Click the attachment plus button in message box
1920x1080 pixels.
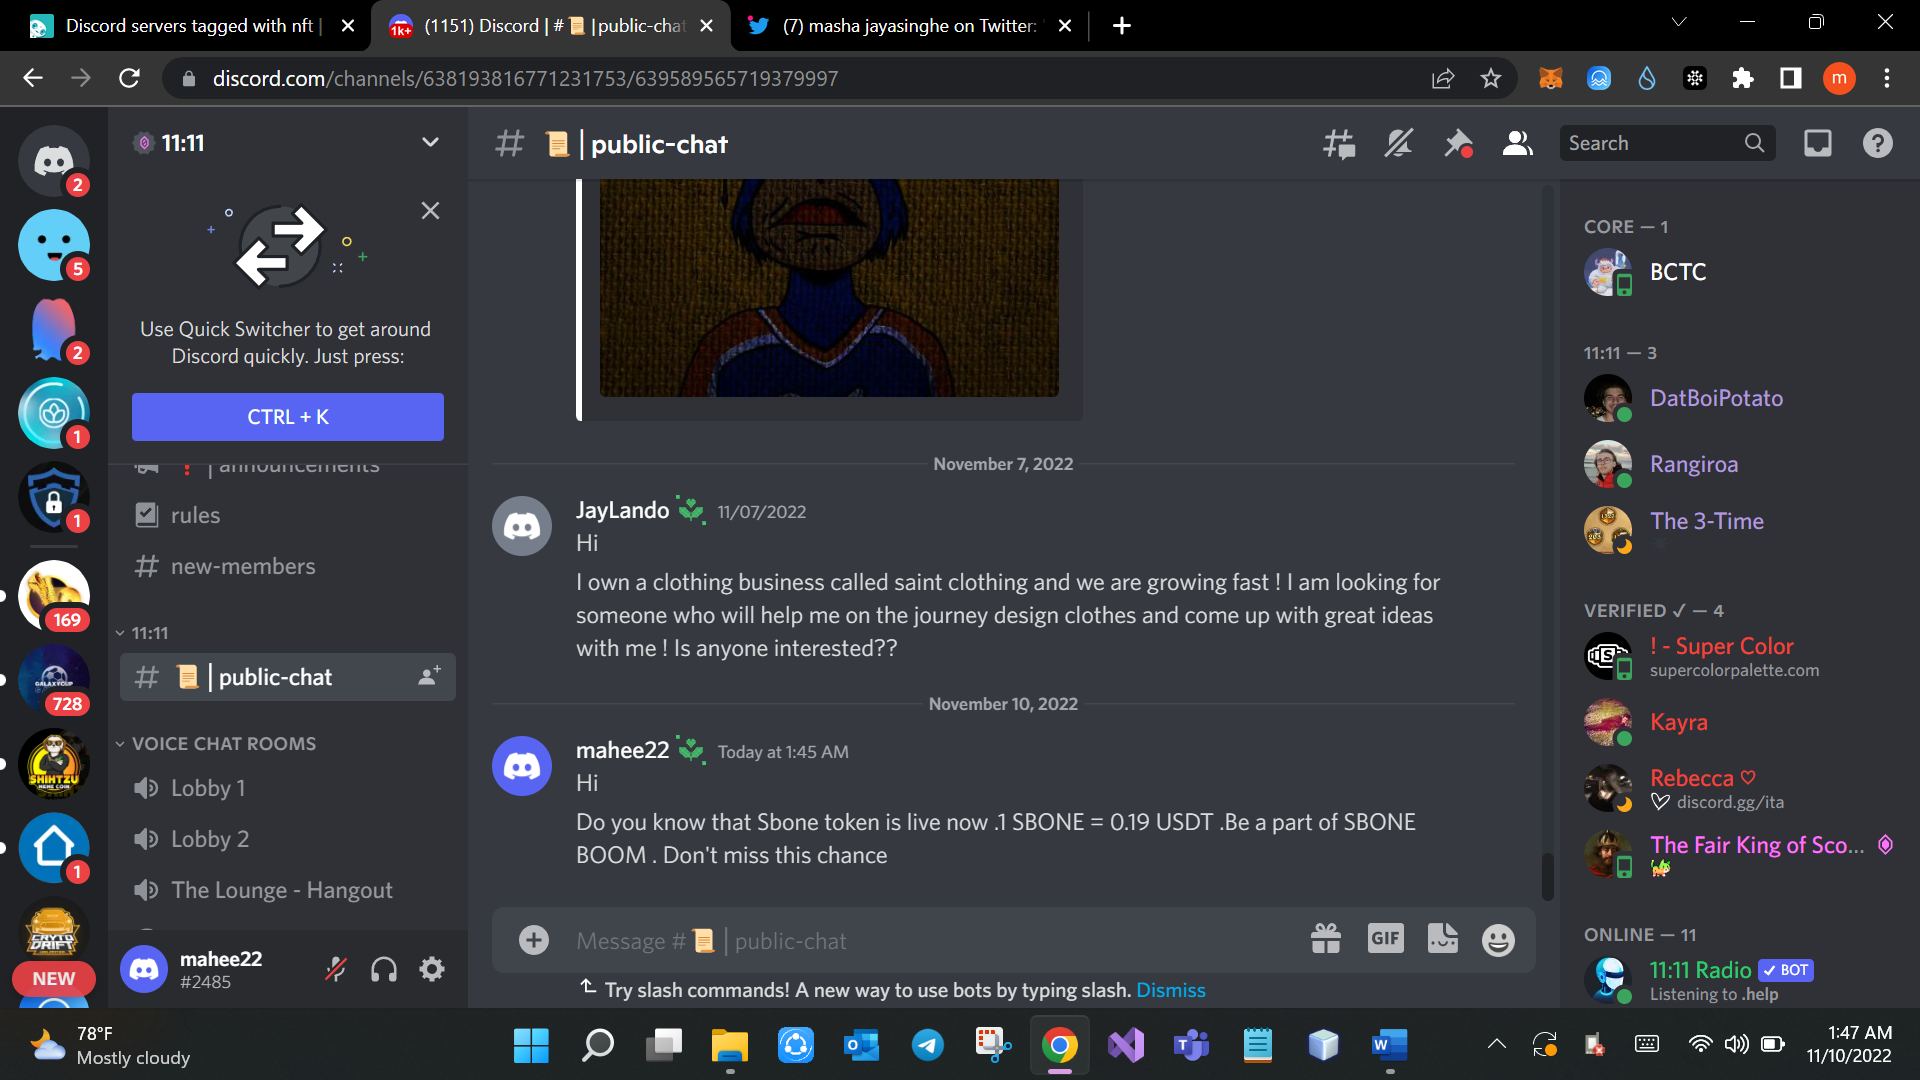click(534, 940)
